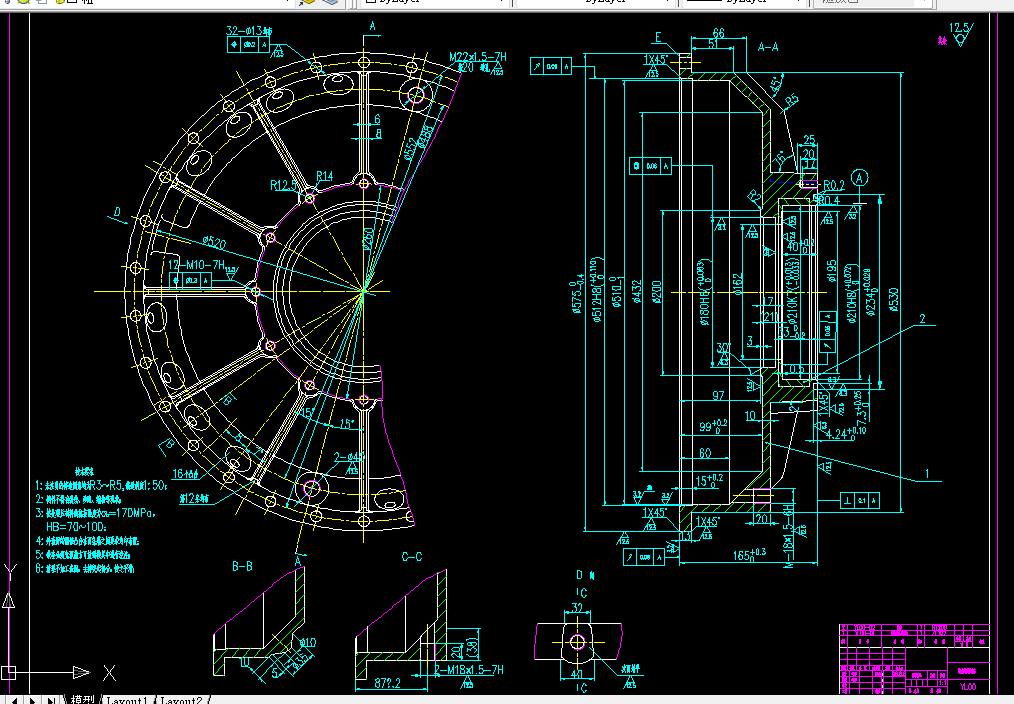Click the ø432 diameter dimension
1014x704 pixels.
click(636, 292)
